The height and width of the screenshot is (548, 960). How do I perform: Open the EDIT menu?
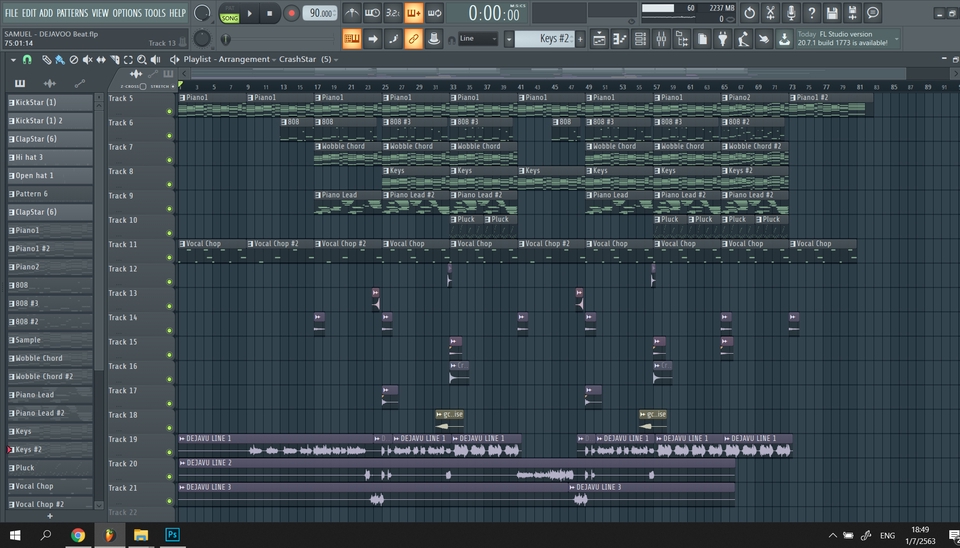(29, 13)
